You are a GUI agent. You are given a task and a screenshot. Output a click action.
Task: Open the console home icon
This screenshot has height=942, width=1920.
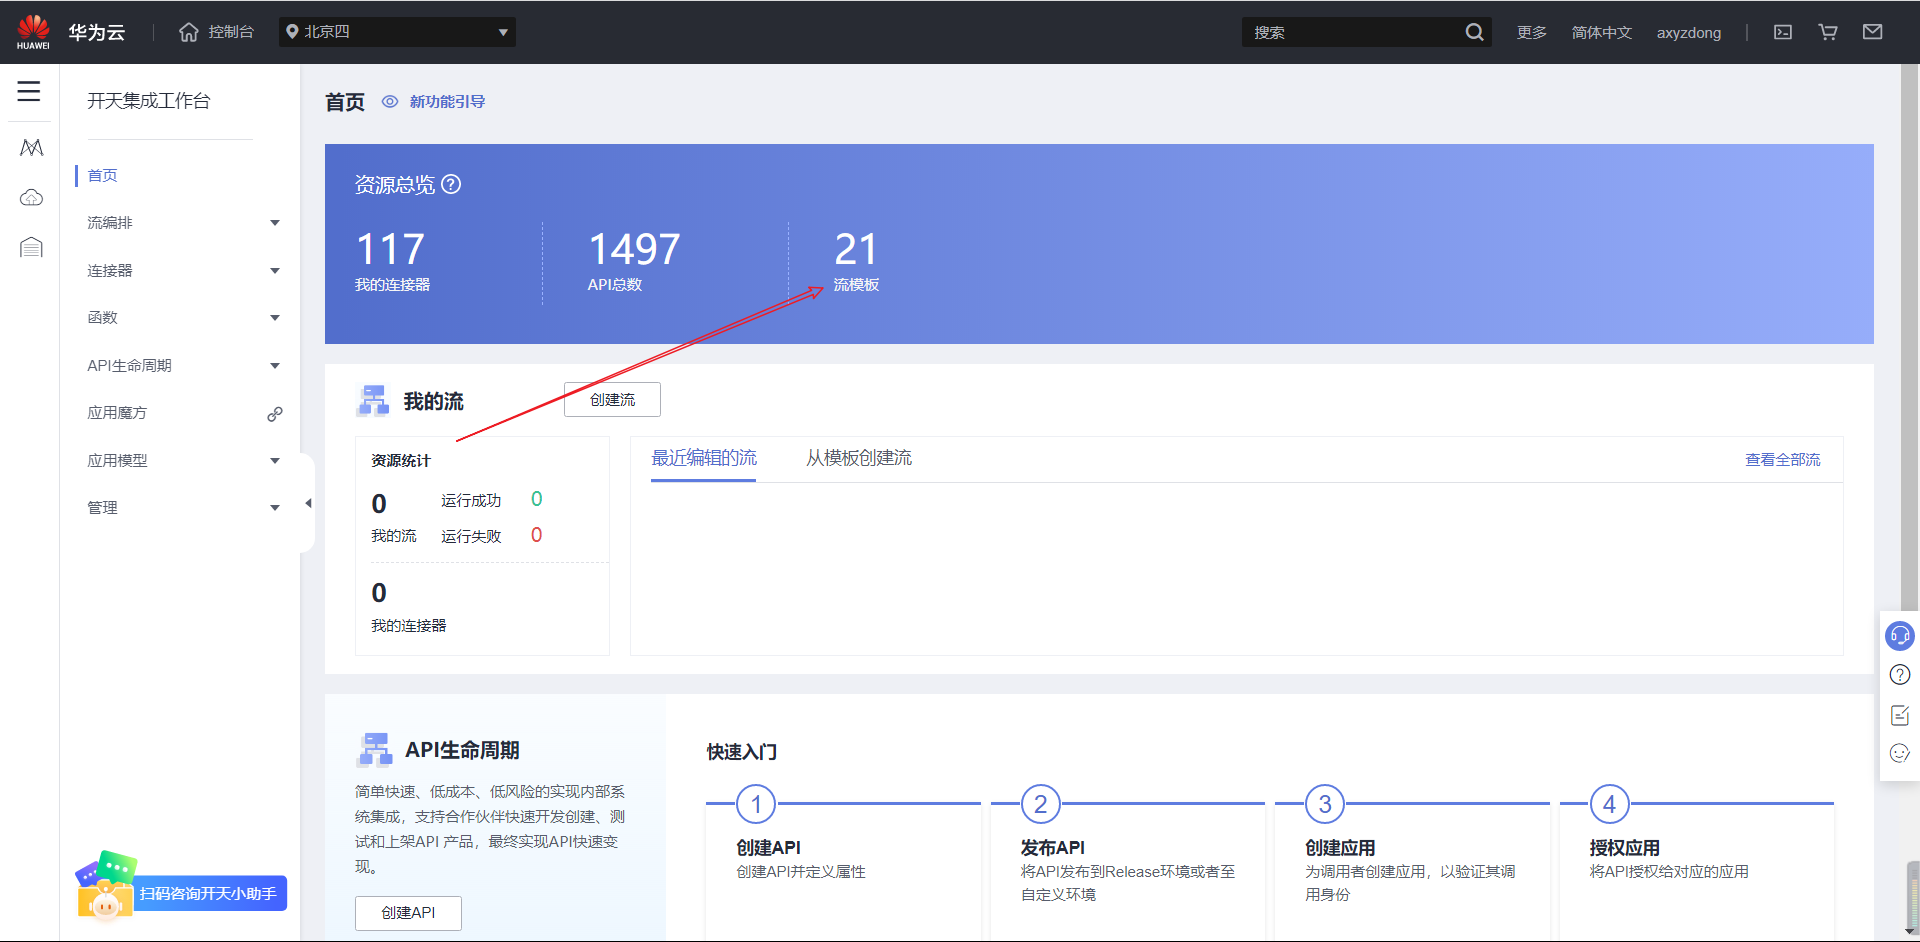pos(189,32)
